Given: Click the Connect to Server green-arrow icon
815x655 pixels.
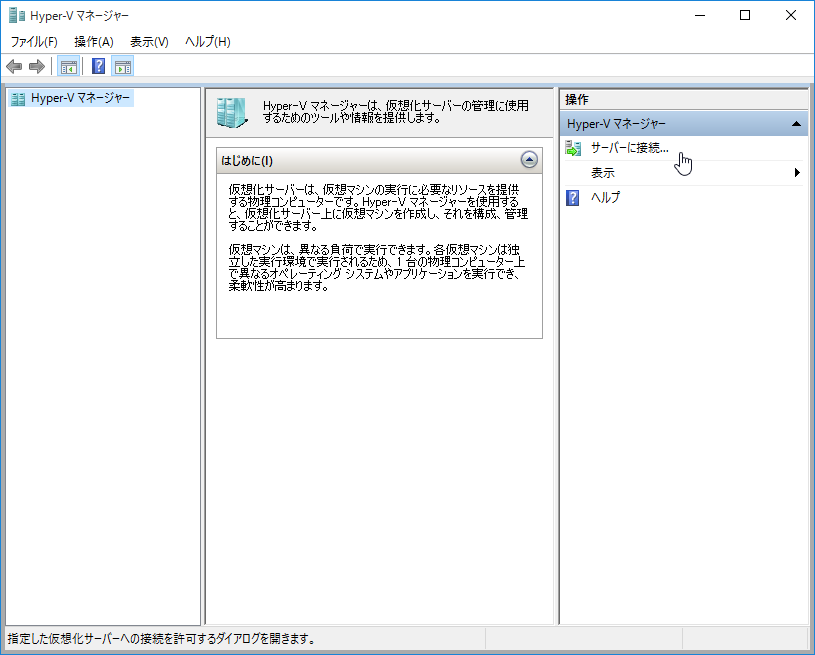Looking at the screenshot, I should point(573,149).
